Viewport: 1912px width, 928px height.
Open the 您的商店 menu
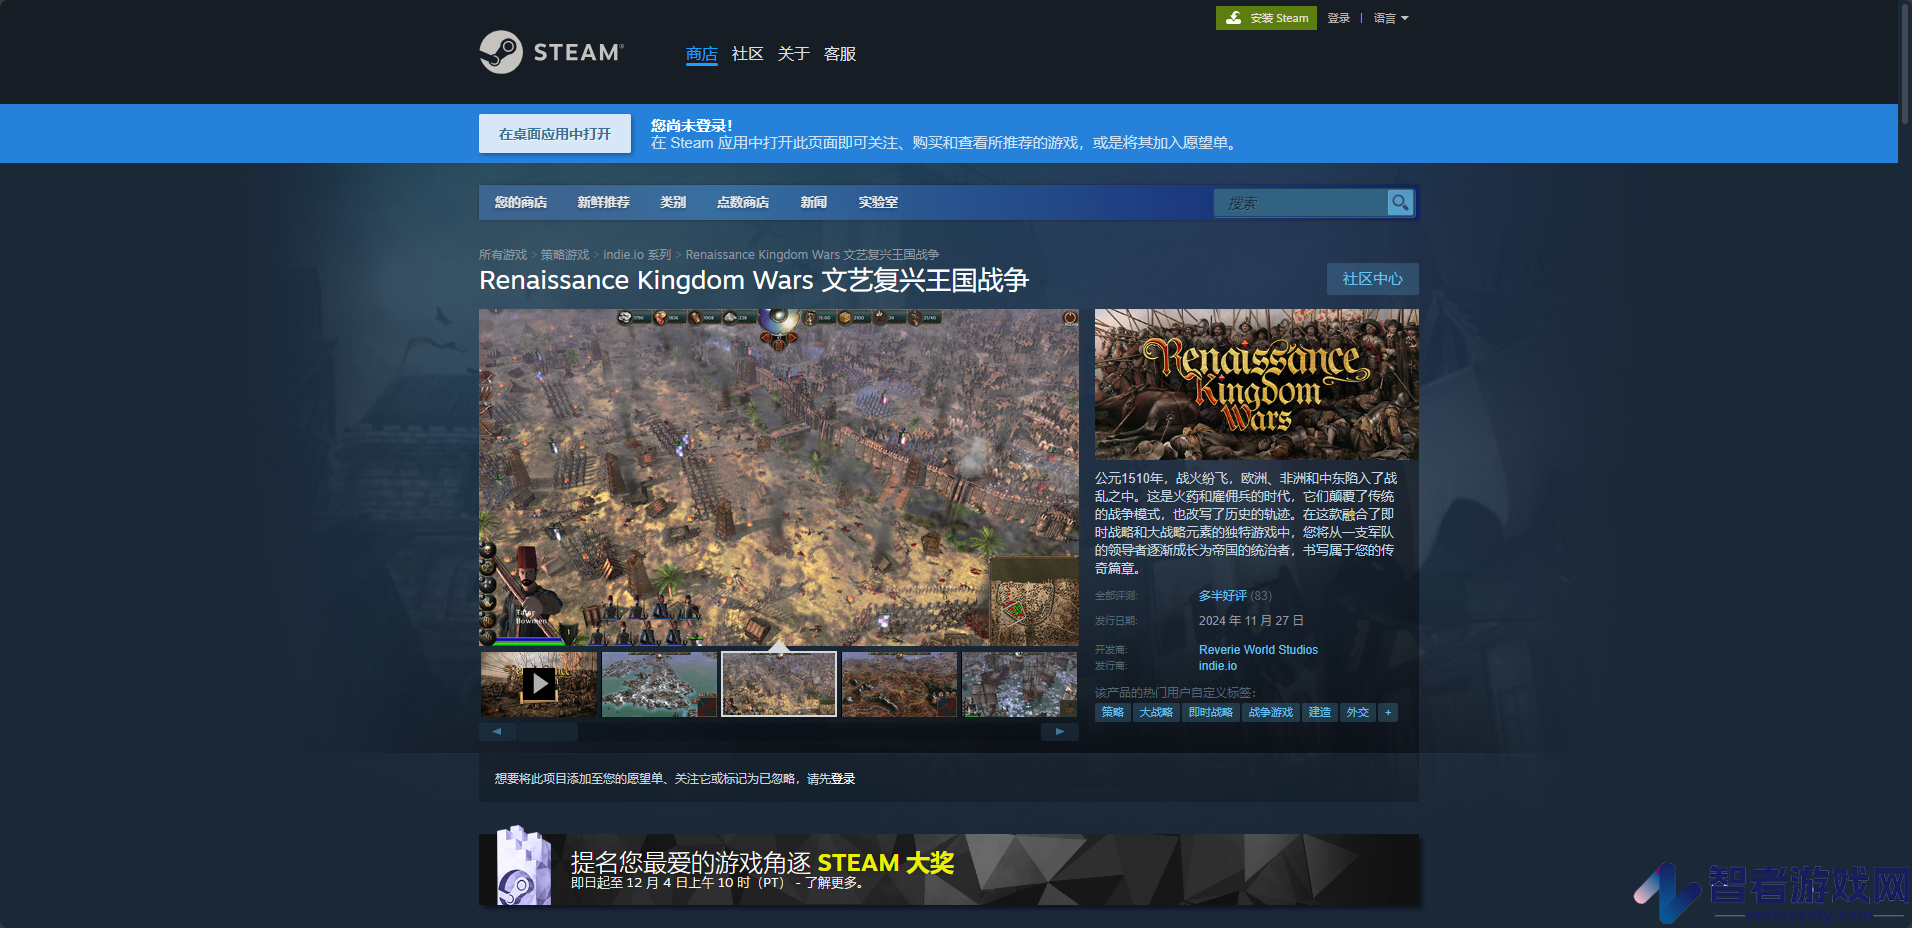(x=521, y=202)
